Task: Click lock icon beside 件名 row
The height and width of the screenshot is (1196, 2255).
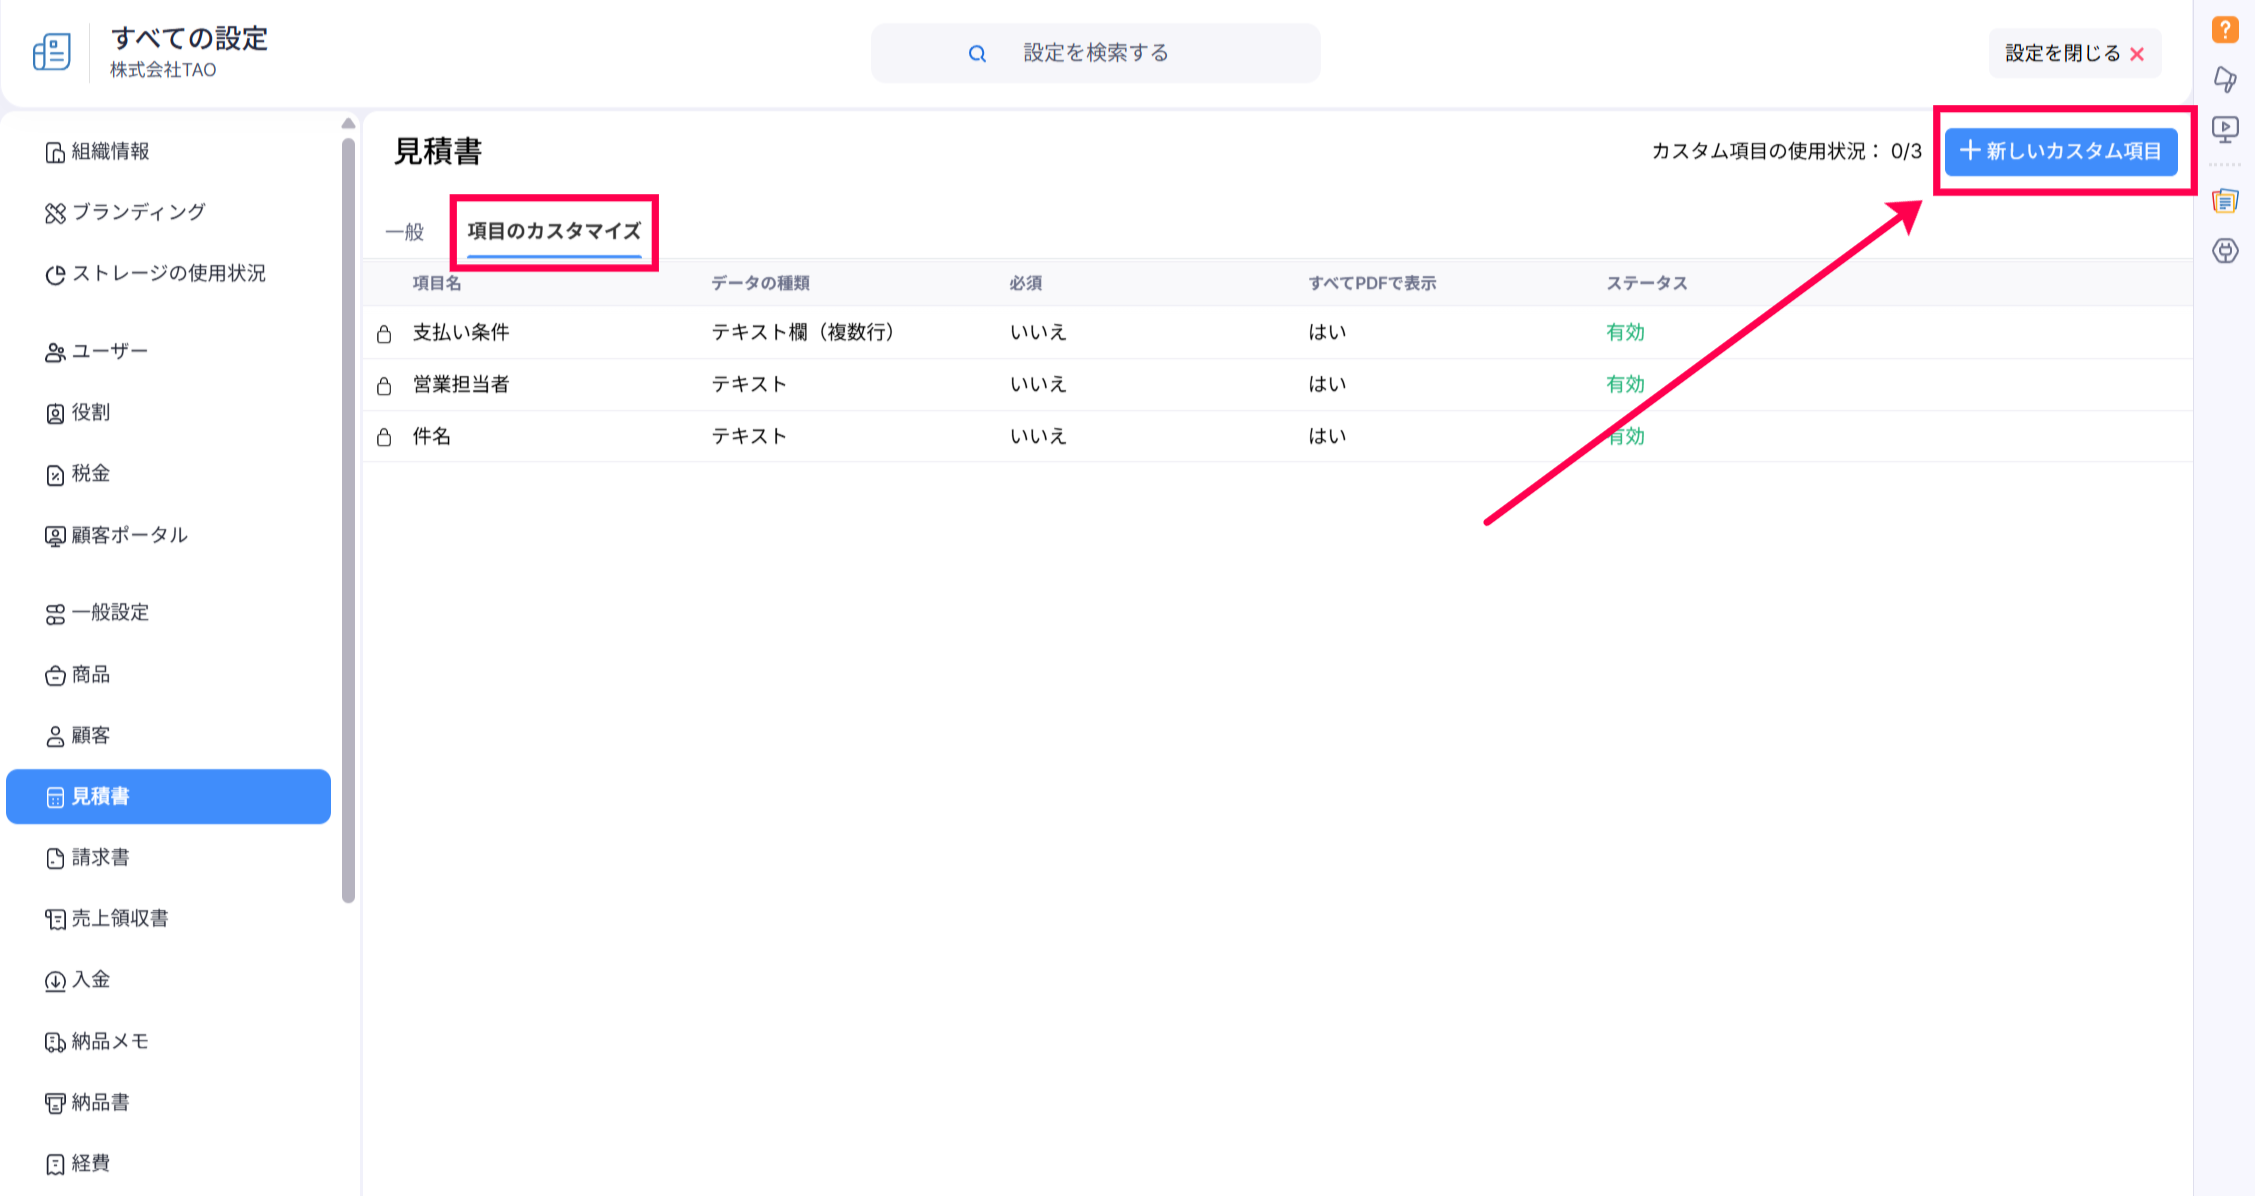Action: (x=384, y=437)
